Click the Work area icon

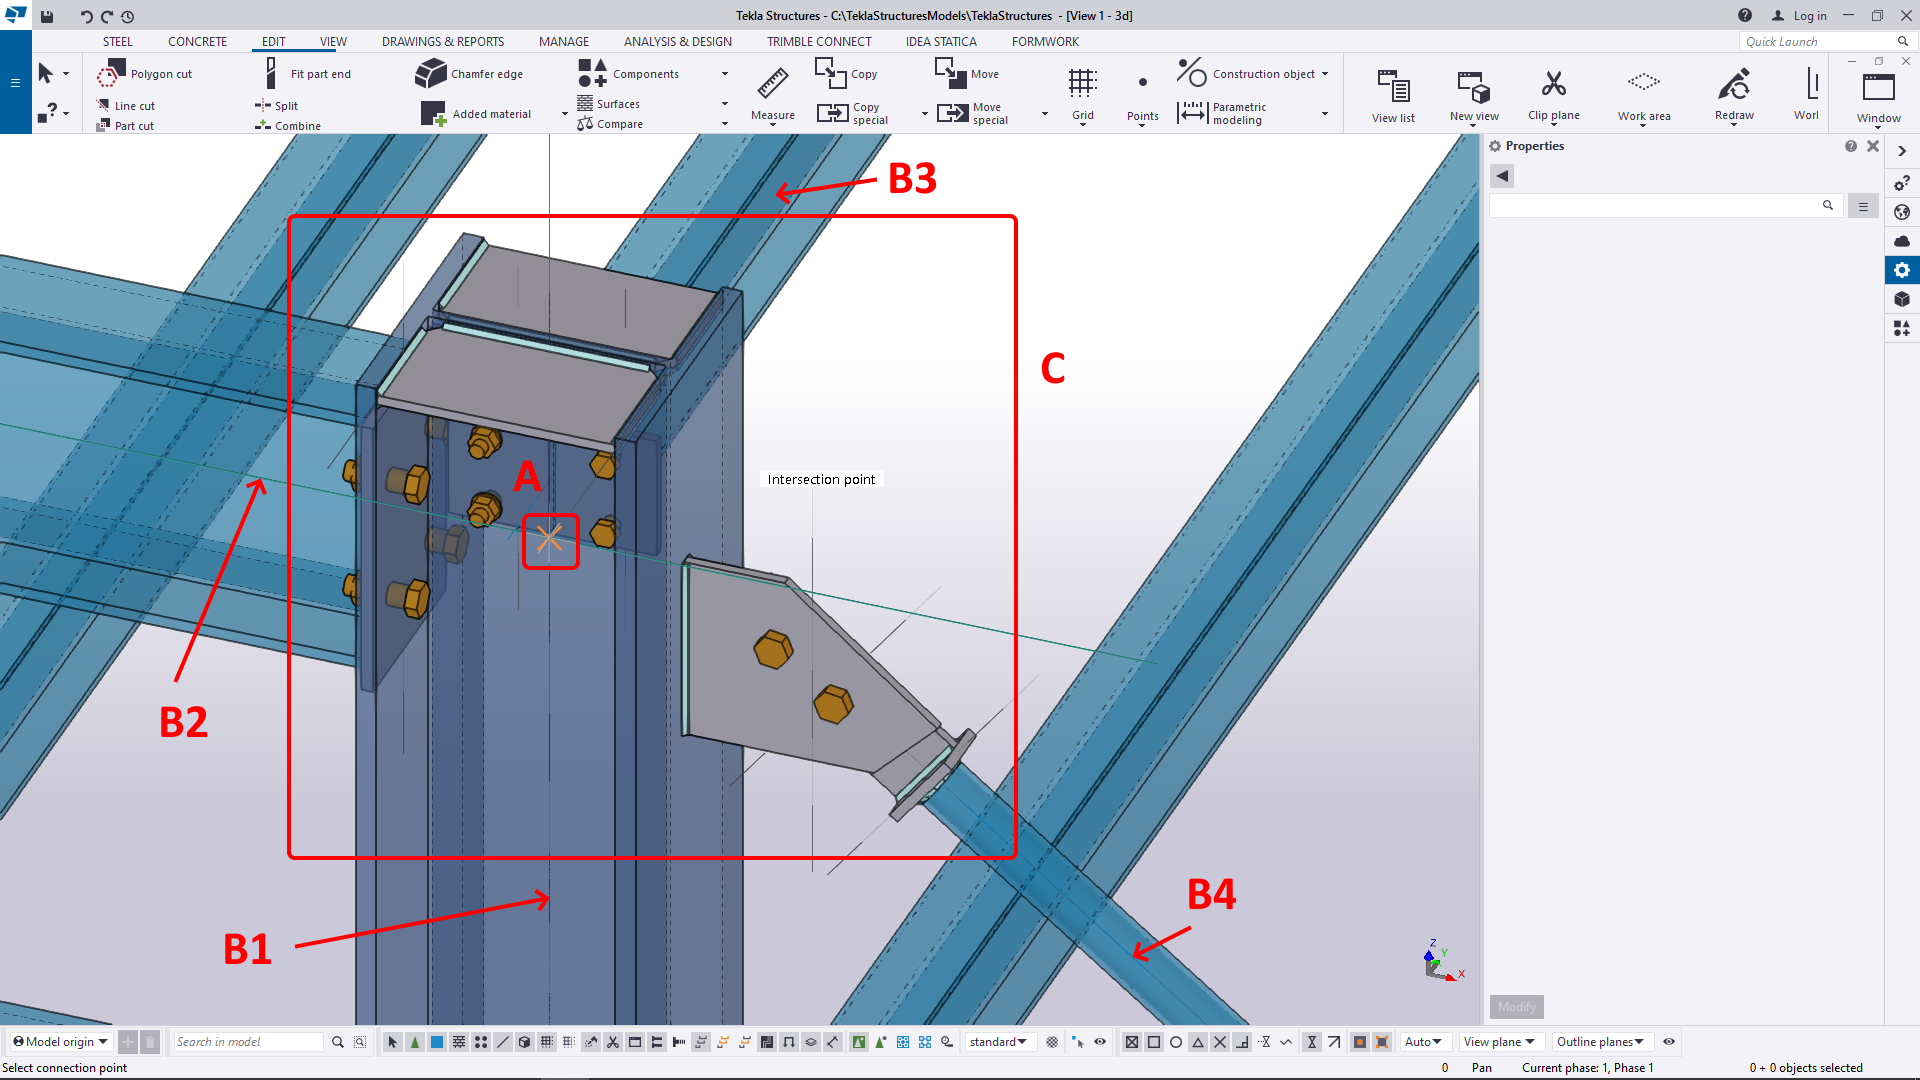pyautogui.click(x=1643, y=84)
